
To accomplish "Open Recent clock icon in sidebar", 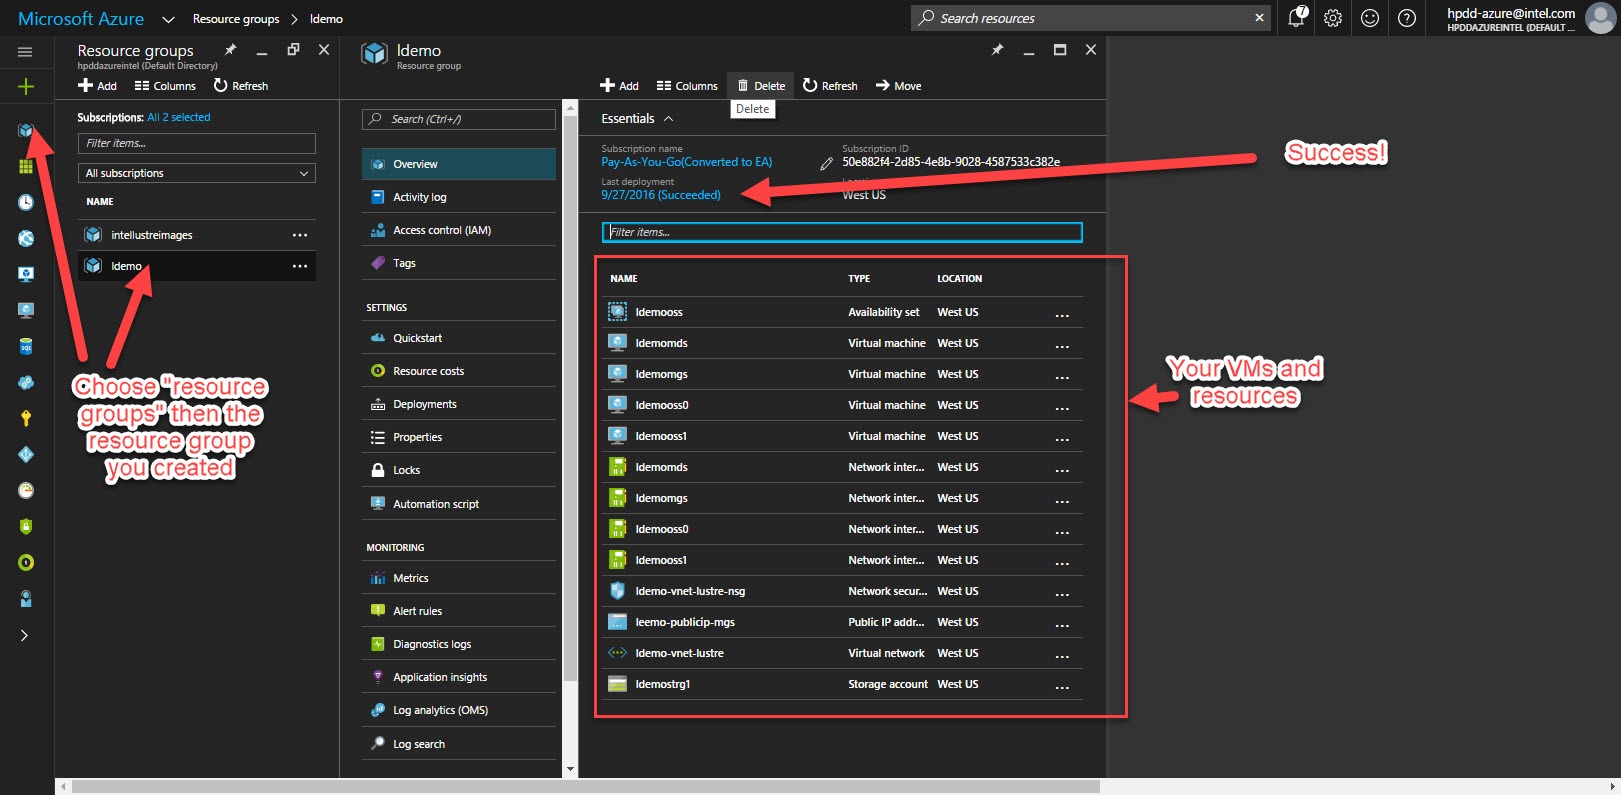I will (26, 202).
